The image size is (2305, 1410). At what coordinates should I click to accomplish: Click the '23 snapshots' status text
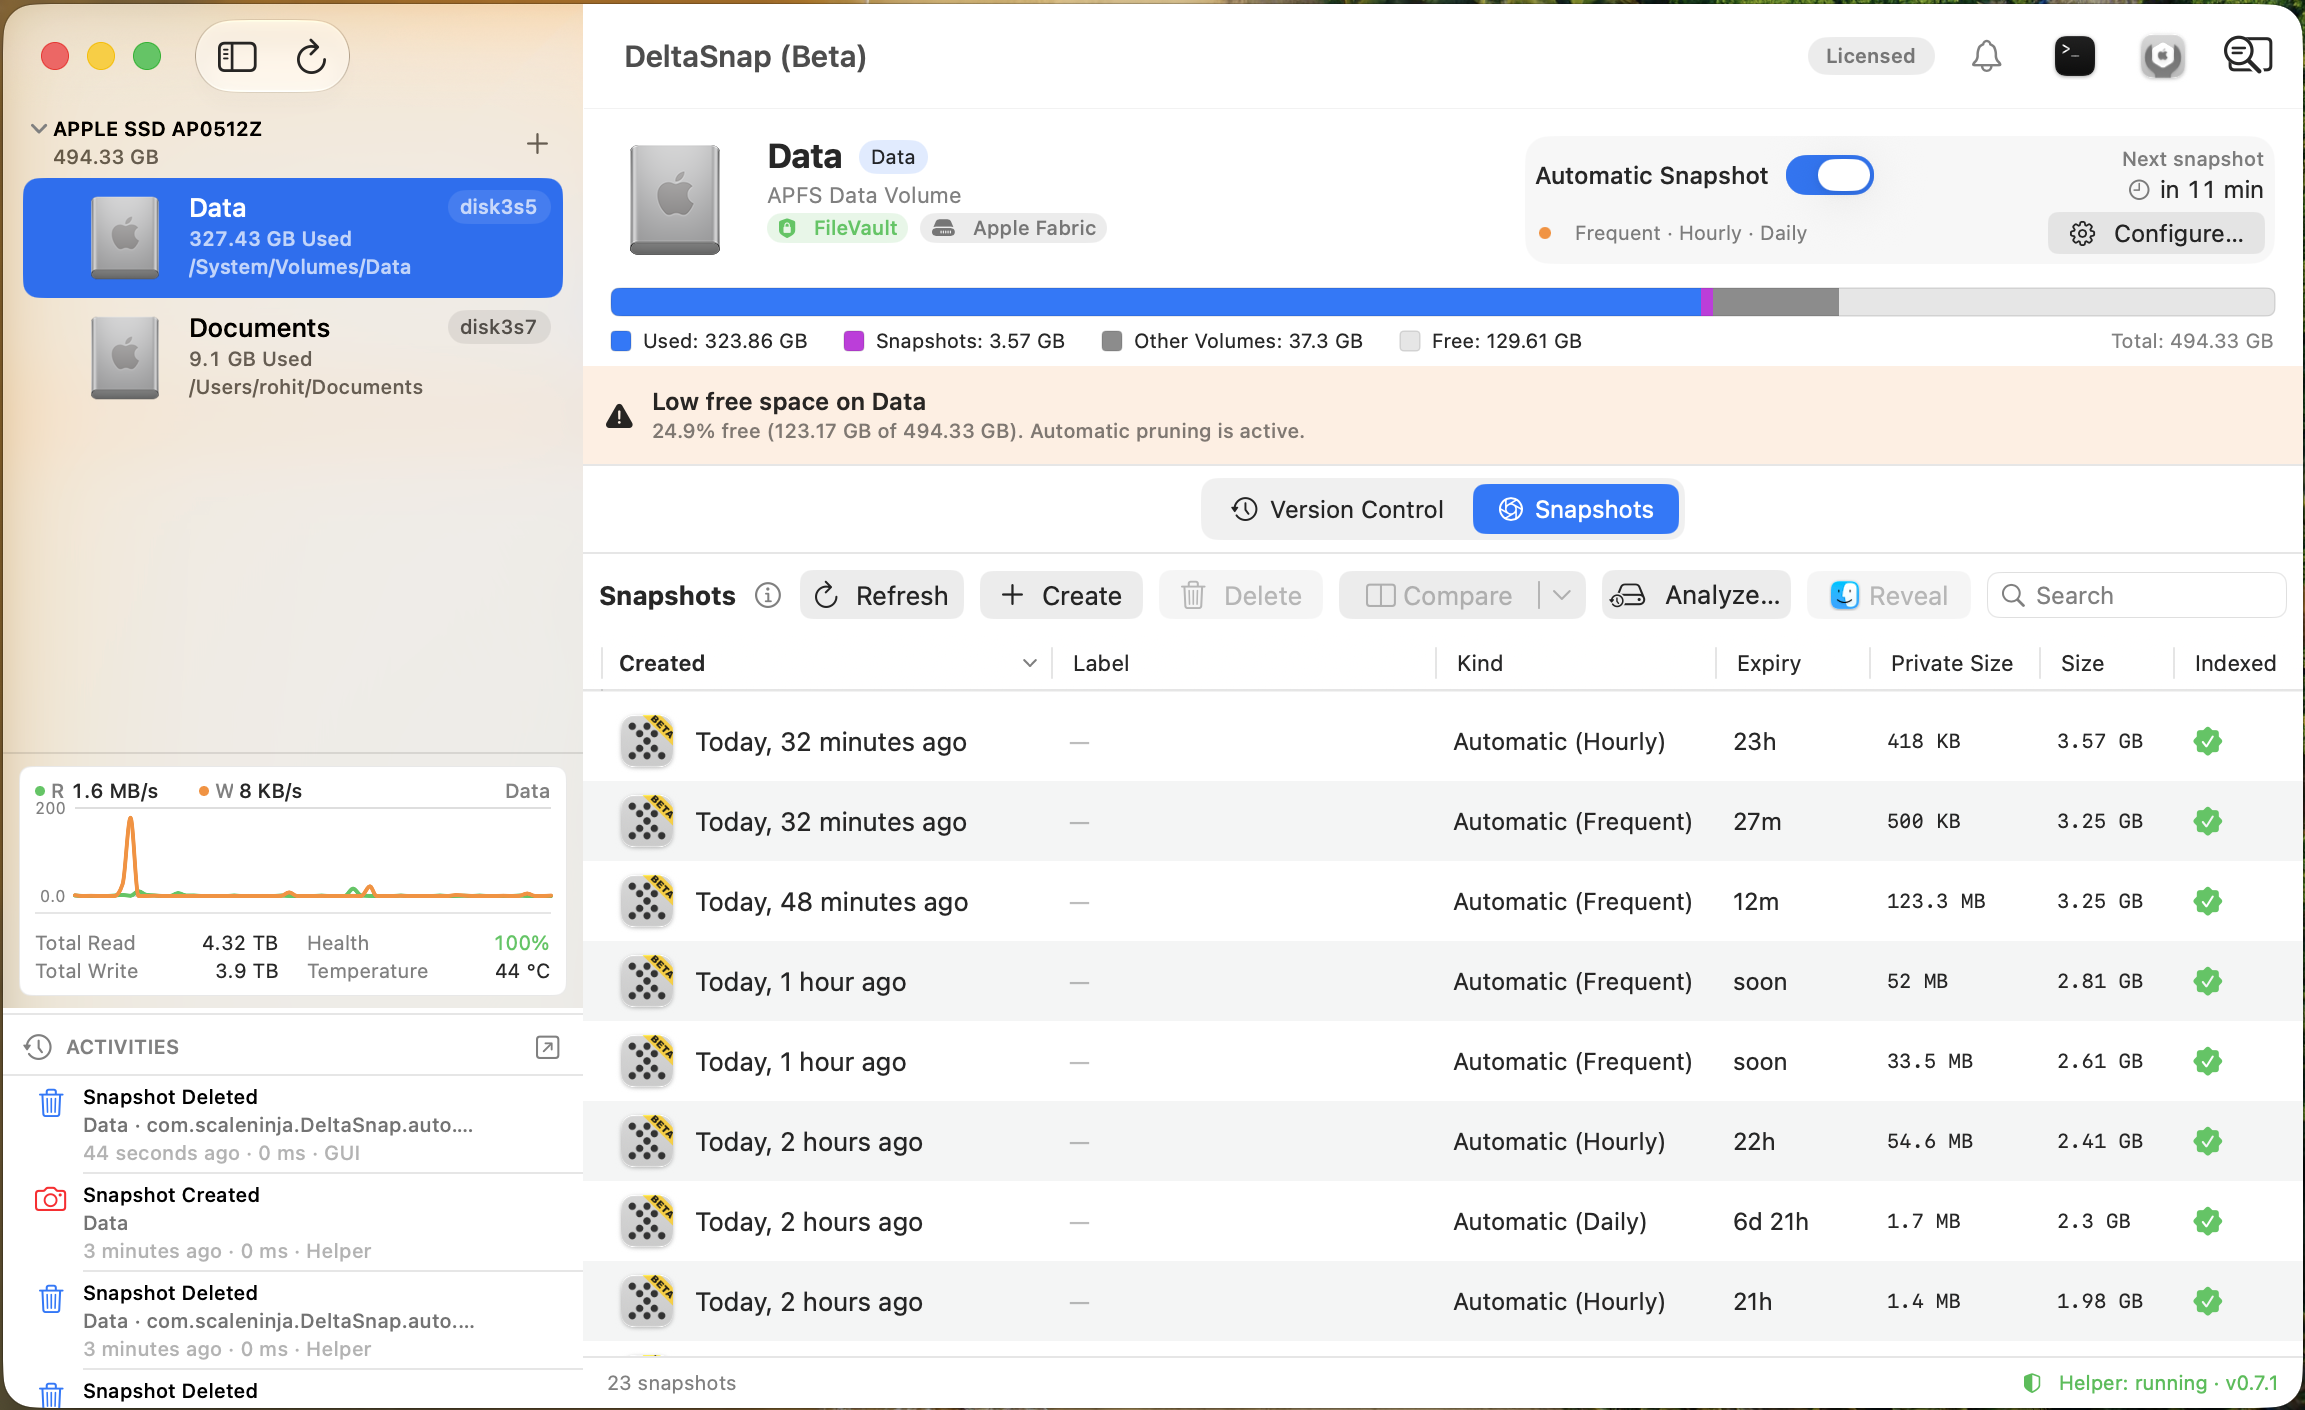(671, 1383)
